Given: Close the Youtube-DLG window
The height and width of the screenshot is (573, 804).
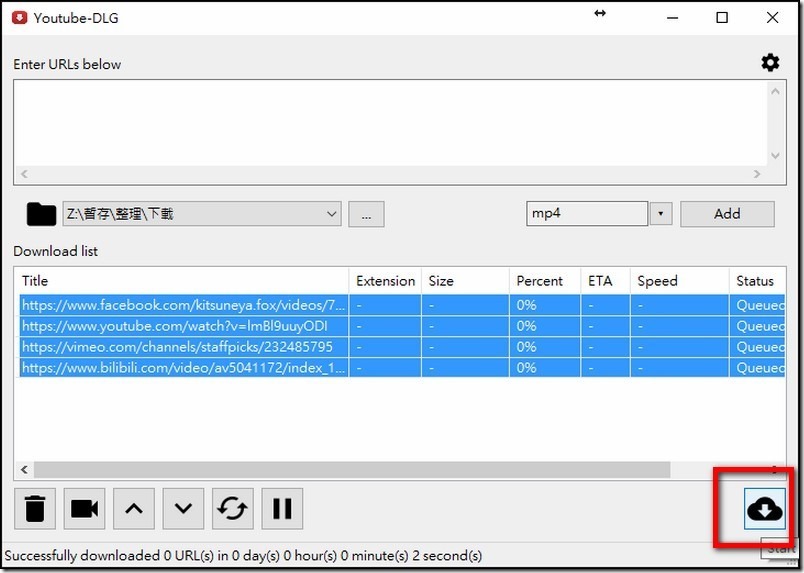Looking at the screenshot, I should pos(772,18).
